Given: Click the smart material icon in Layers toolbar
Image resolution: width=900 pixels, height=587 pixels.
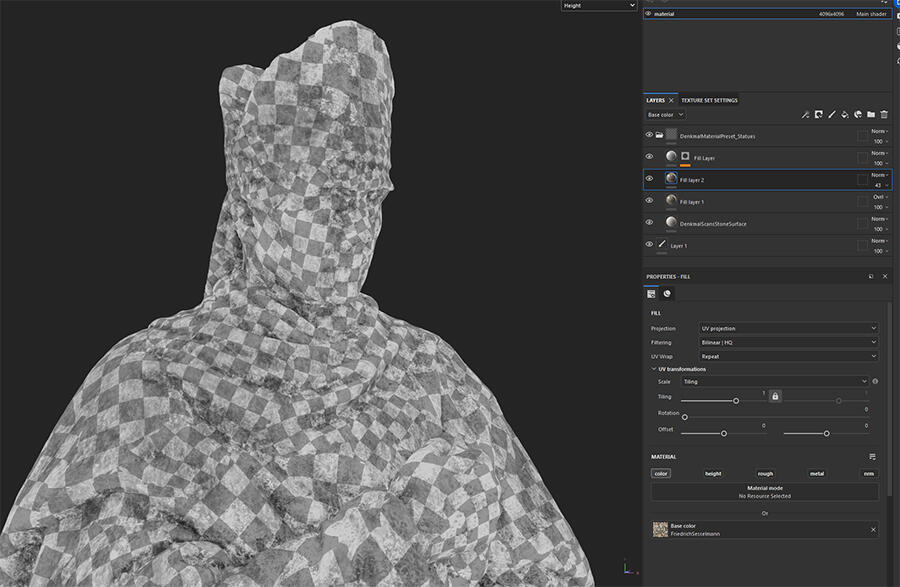Looking at the screenshot, I should click(858, 115).
